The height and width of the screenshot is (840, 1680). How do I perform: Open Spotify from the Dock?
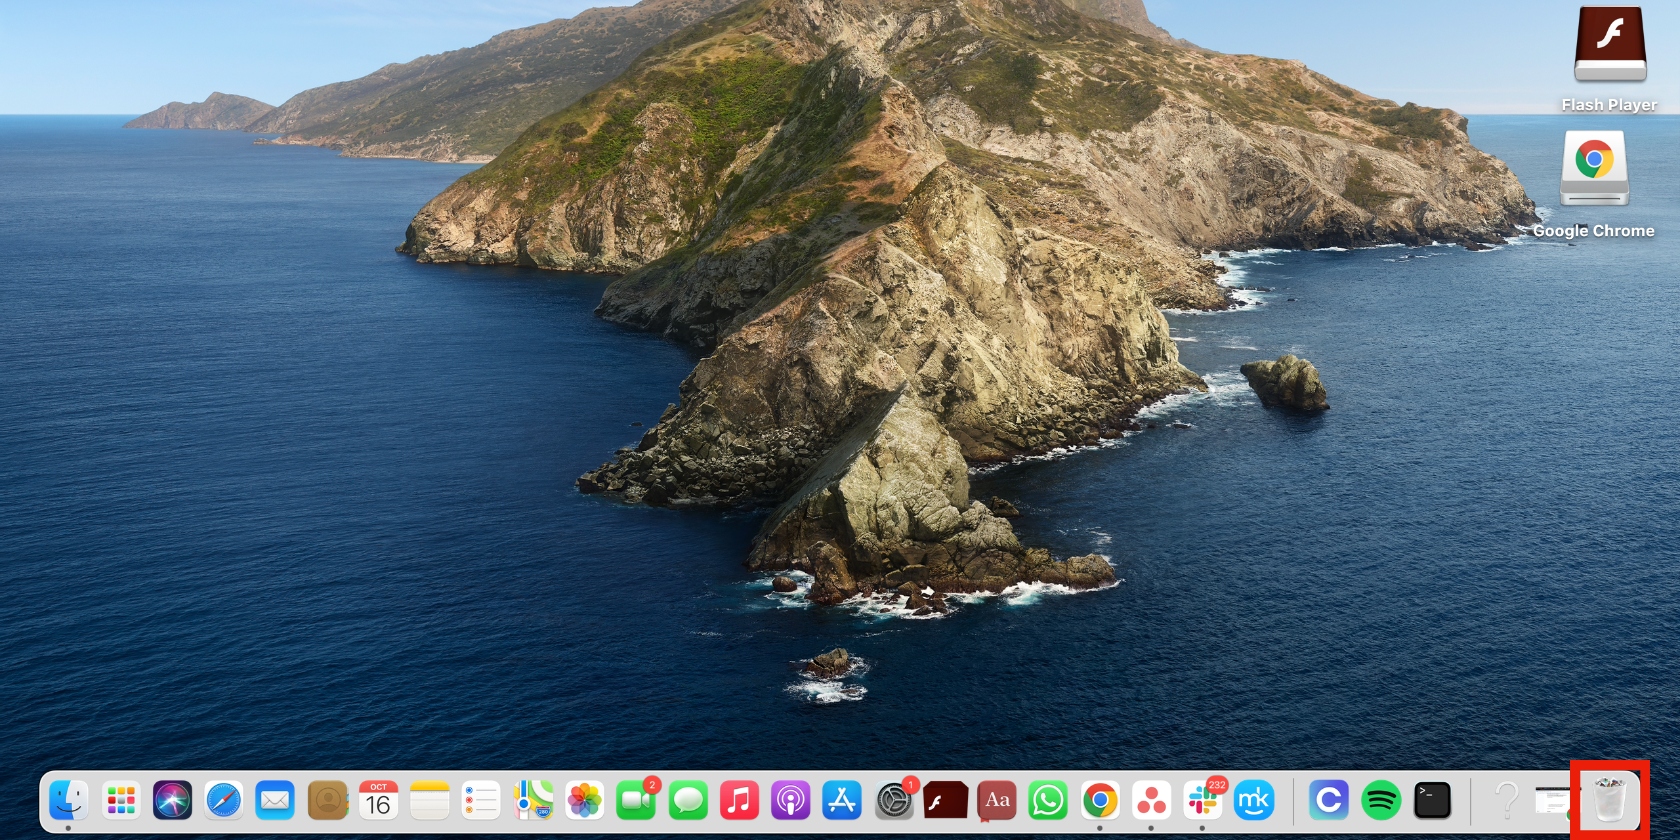click(1381, 801)
